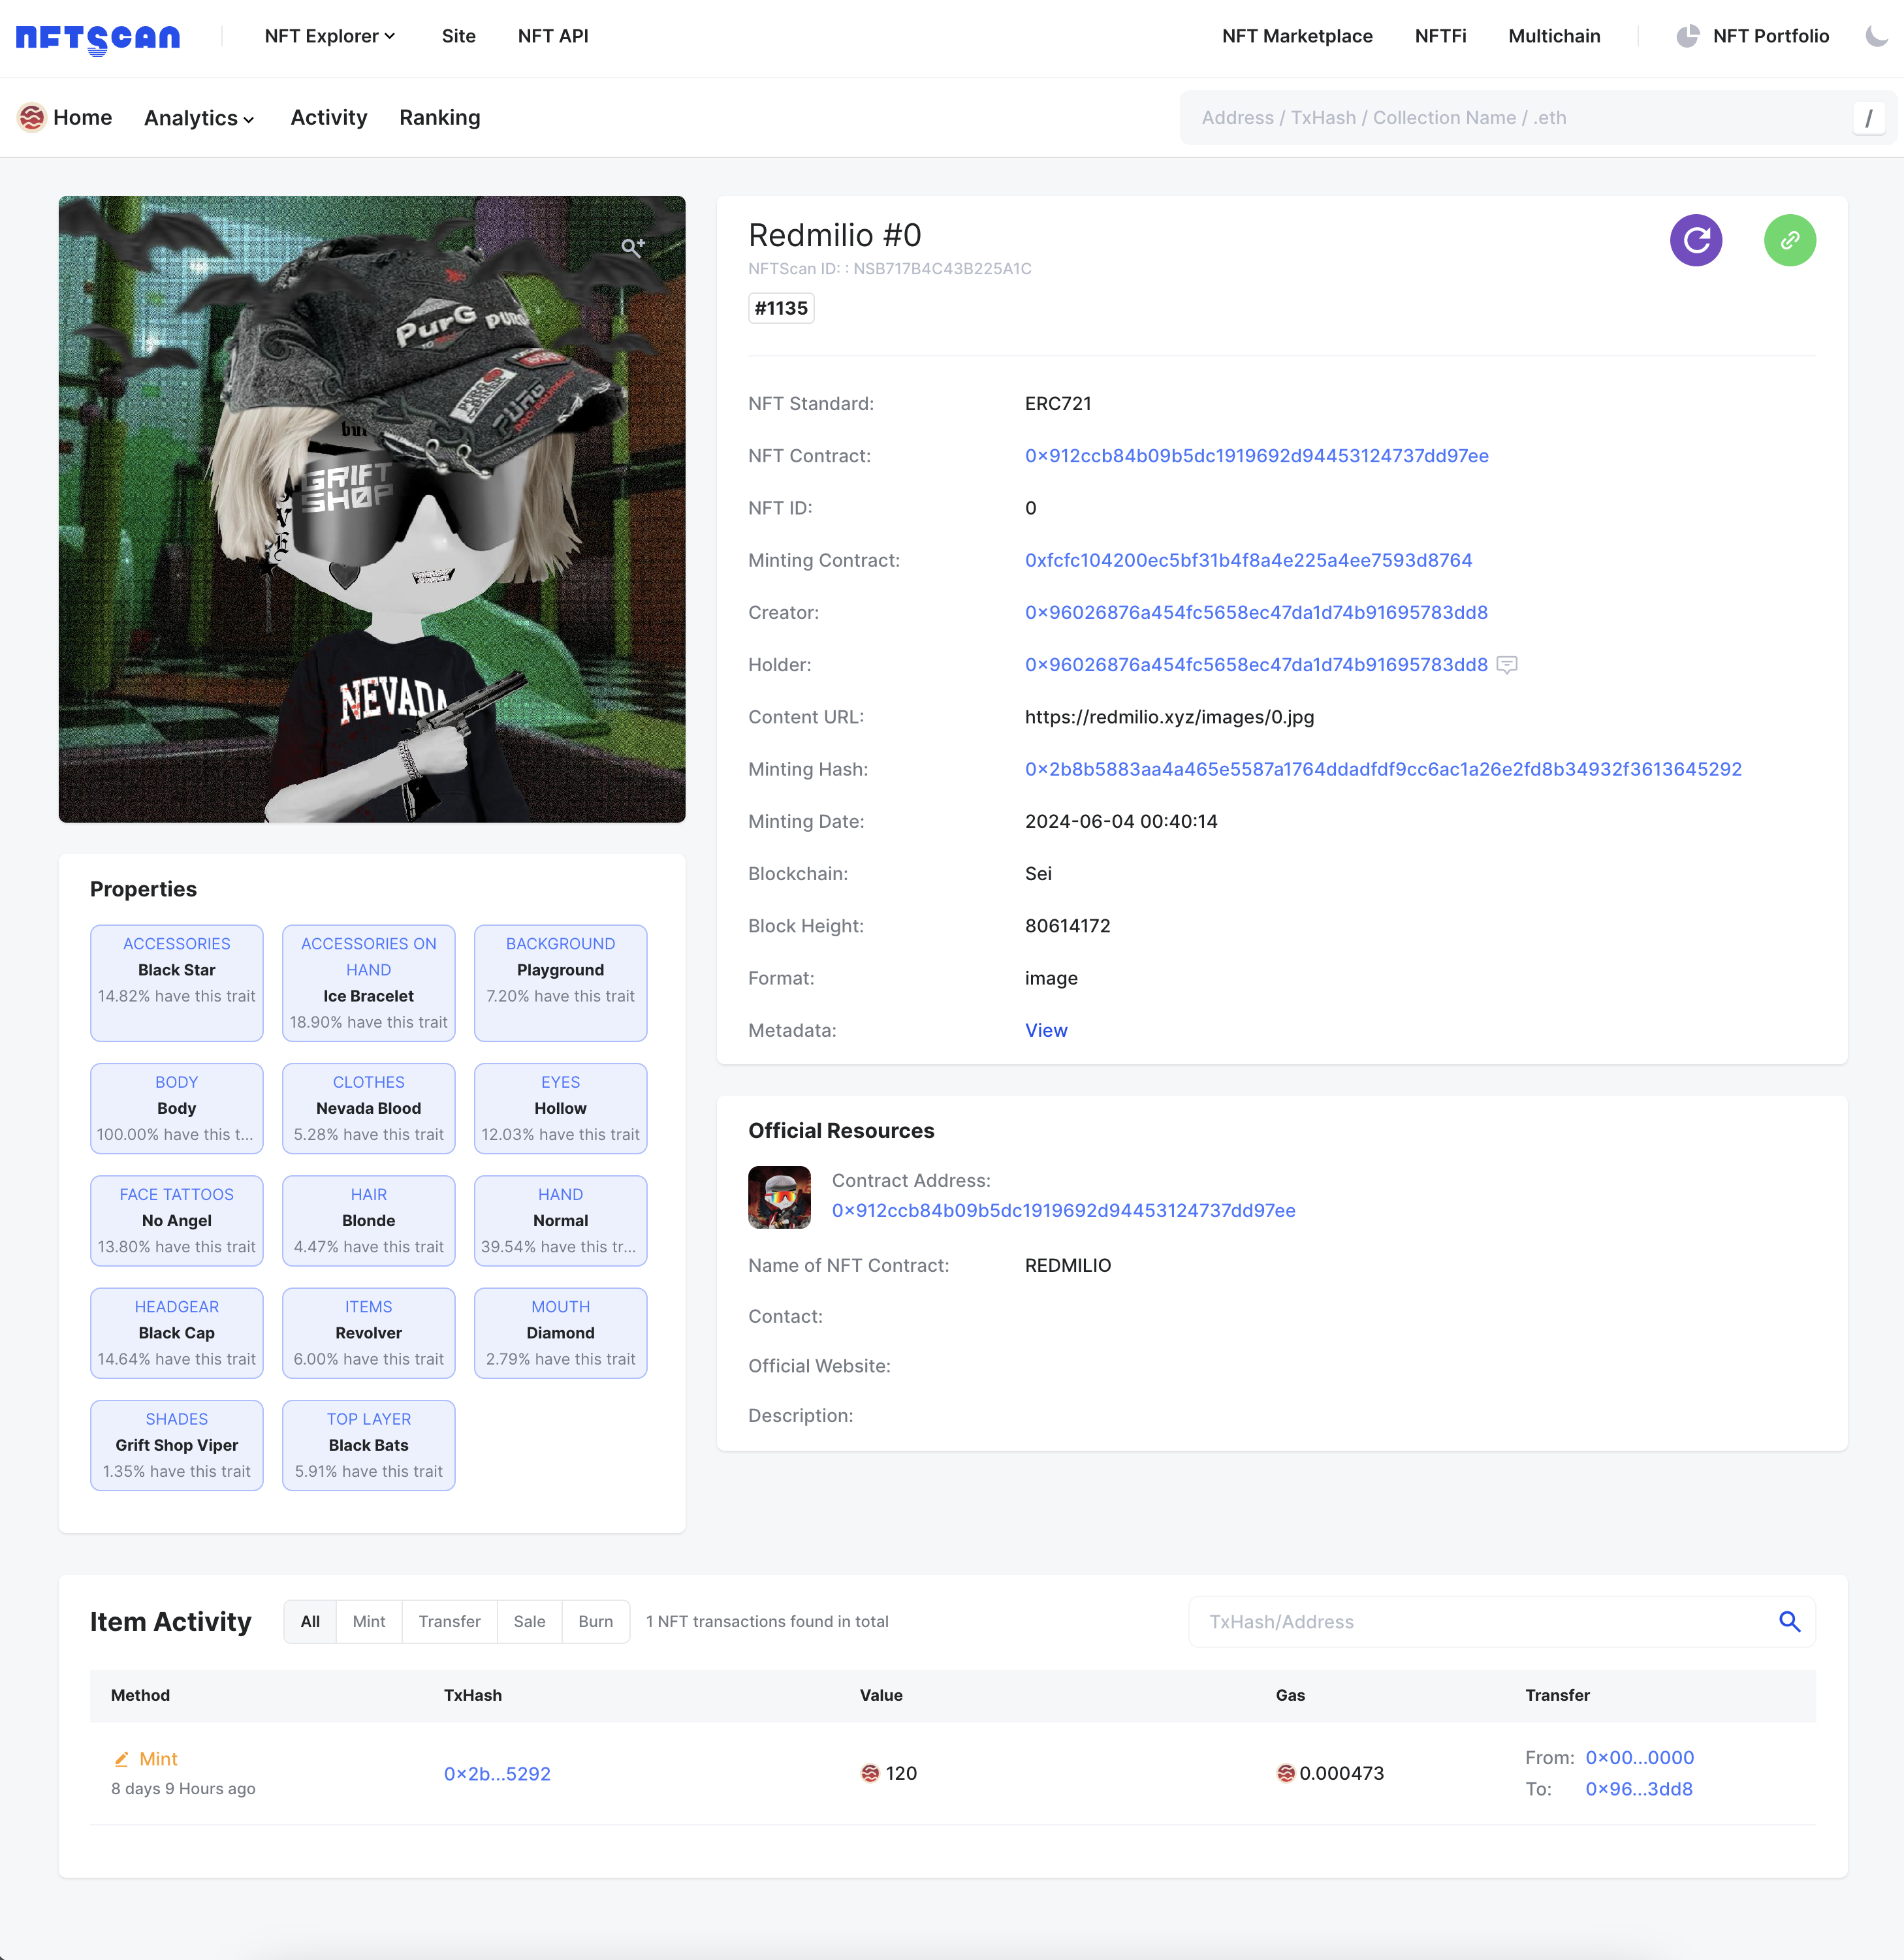The width and height of the screenshot is (1904, 1960).
Task: Expand the NFT Explorer dropdown
Action: [330, 36]
